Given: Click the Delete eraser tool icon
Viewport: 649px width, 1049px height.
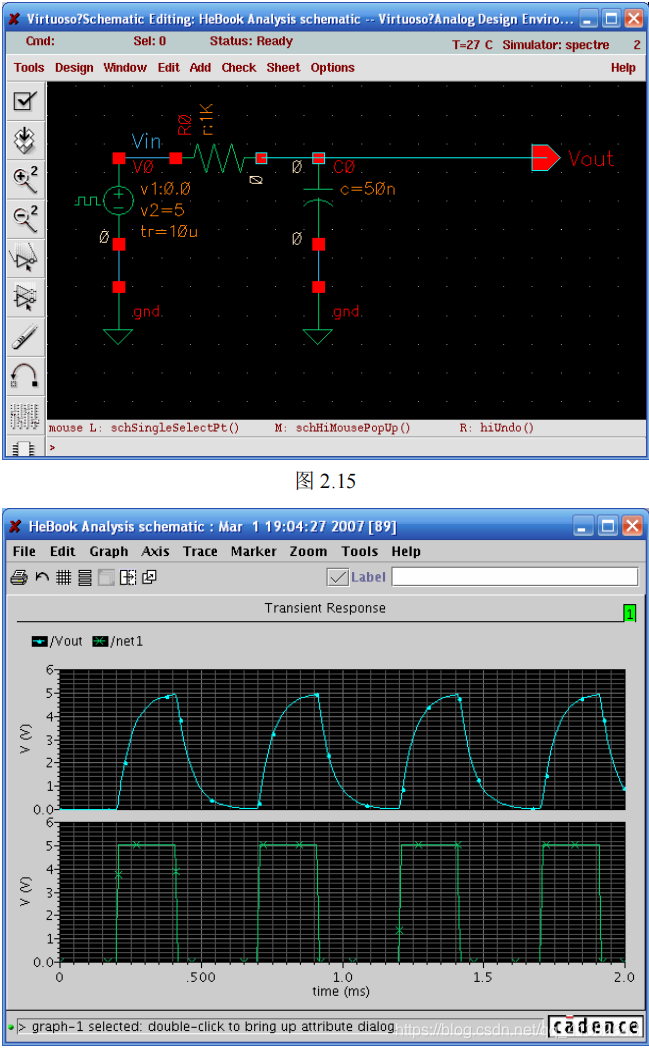Looking at the screenshot, I should click(25, 337).
